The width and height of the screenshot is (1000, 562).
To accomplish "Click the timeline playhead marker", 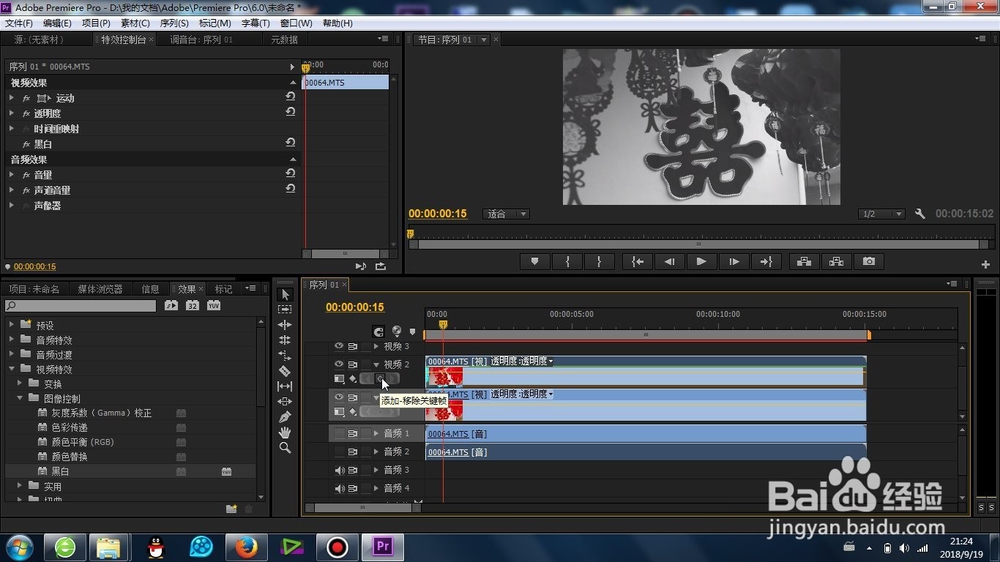I will coord(443,325).
